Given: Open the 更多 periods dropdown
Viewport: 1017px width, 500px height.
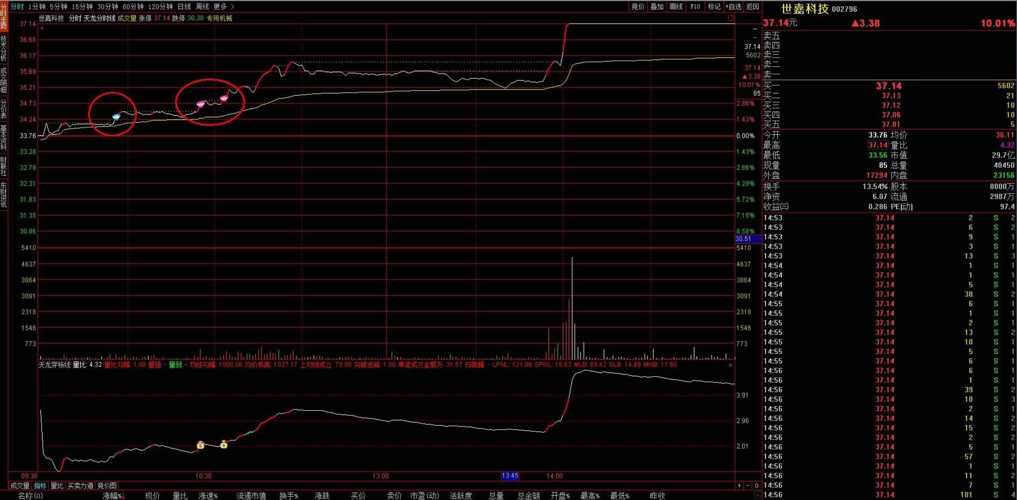Looking at the screenshot, I should (x=222, y=6).
